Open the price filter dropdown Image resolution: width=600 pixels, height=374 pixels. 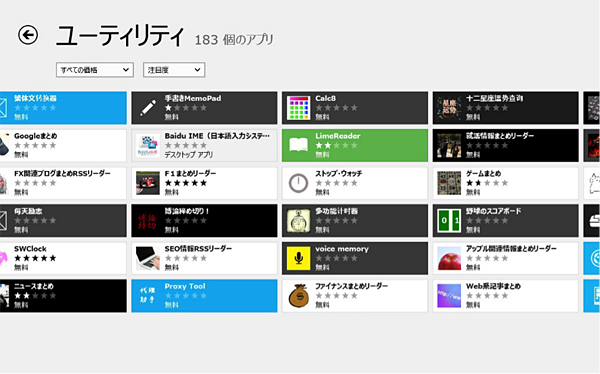coord(95,70)
